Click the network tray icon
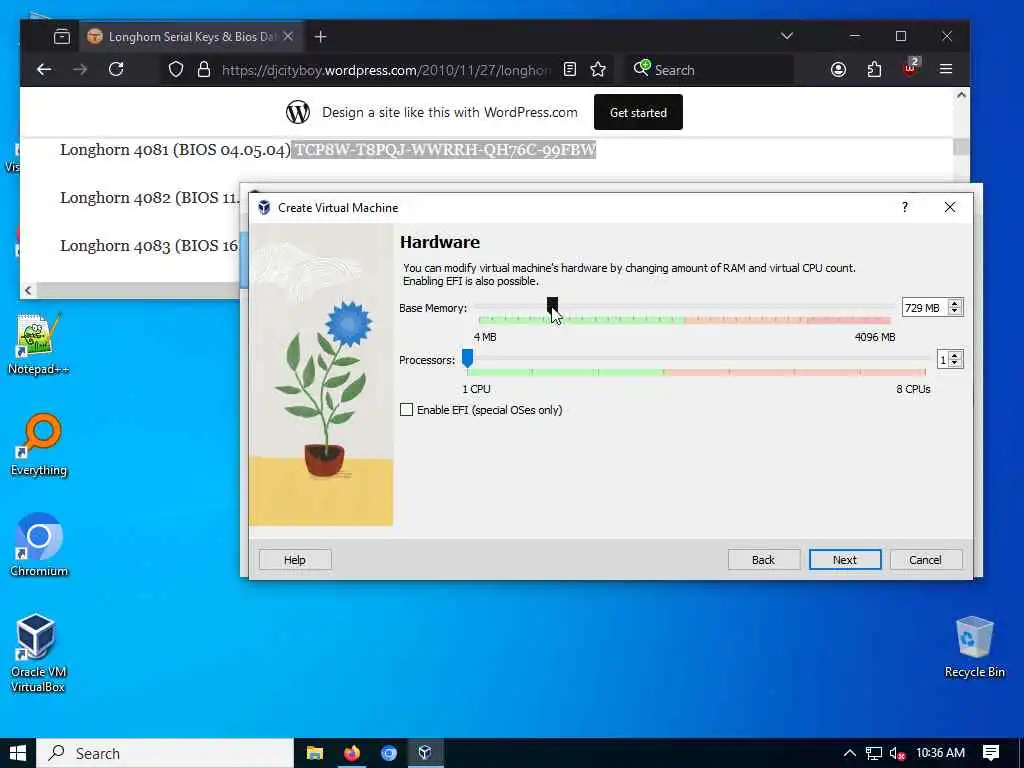 [x=874, y=754]
